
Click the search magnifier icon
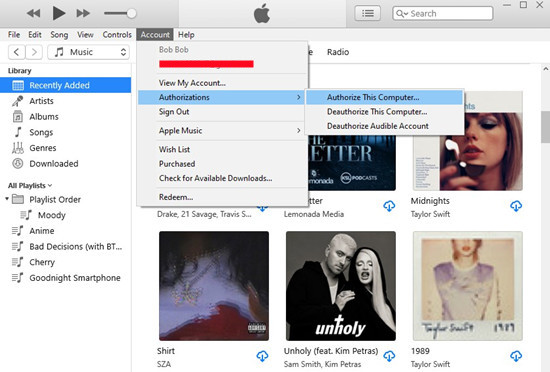pyautogui.click(x=400, y=14)
